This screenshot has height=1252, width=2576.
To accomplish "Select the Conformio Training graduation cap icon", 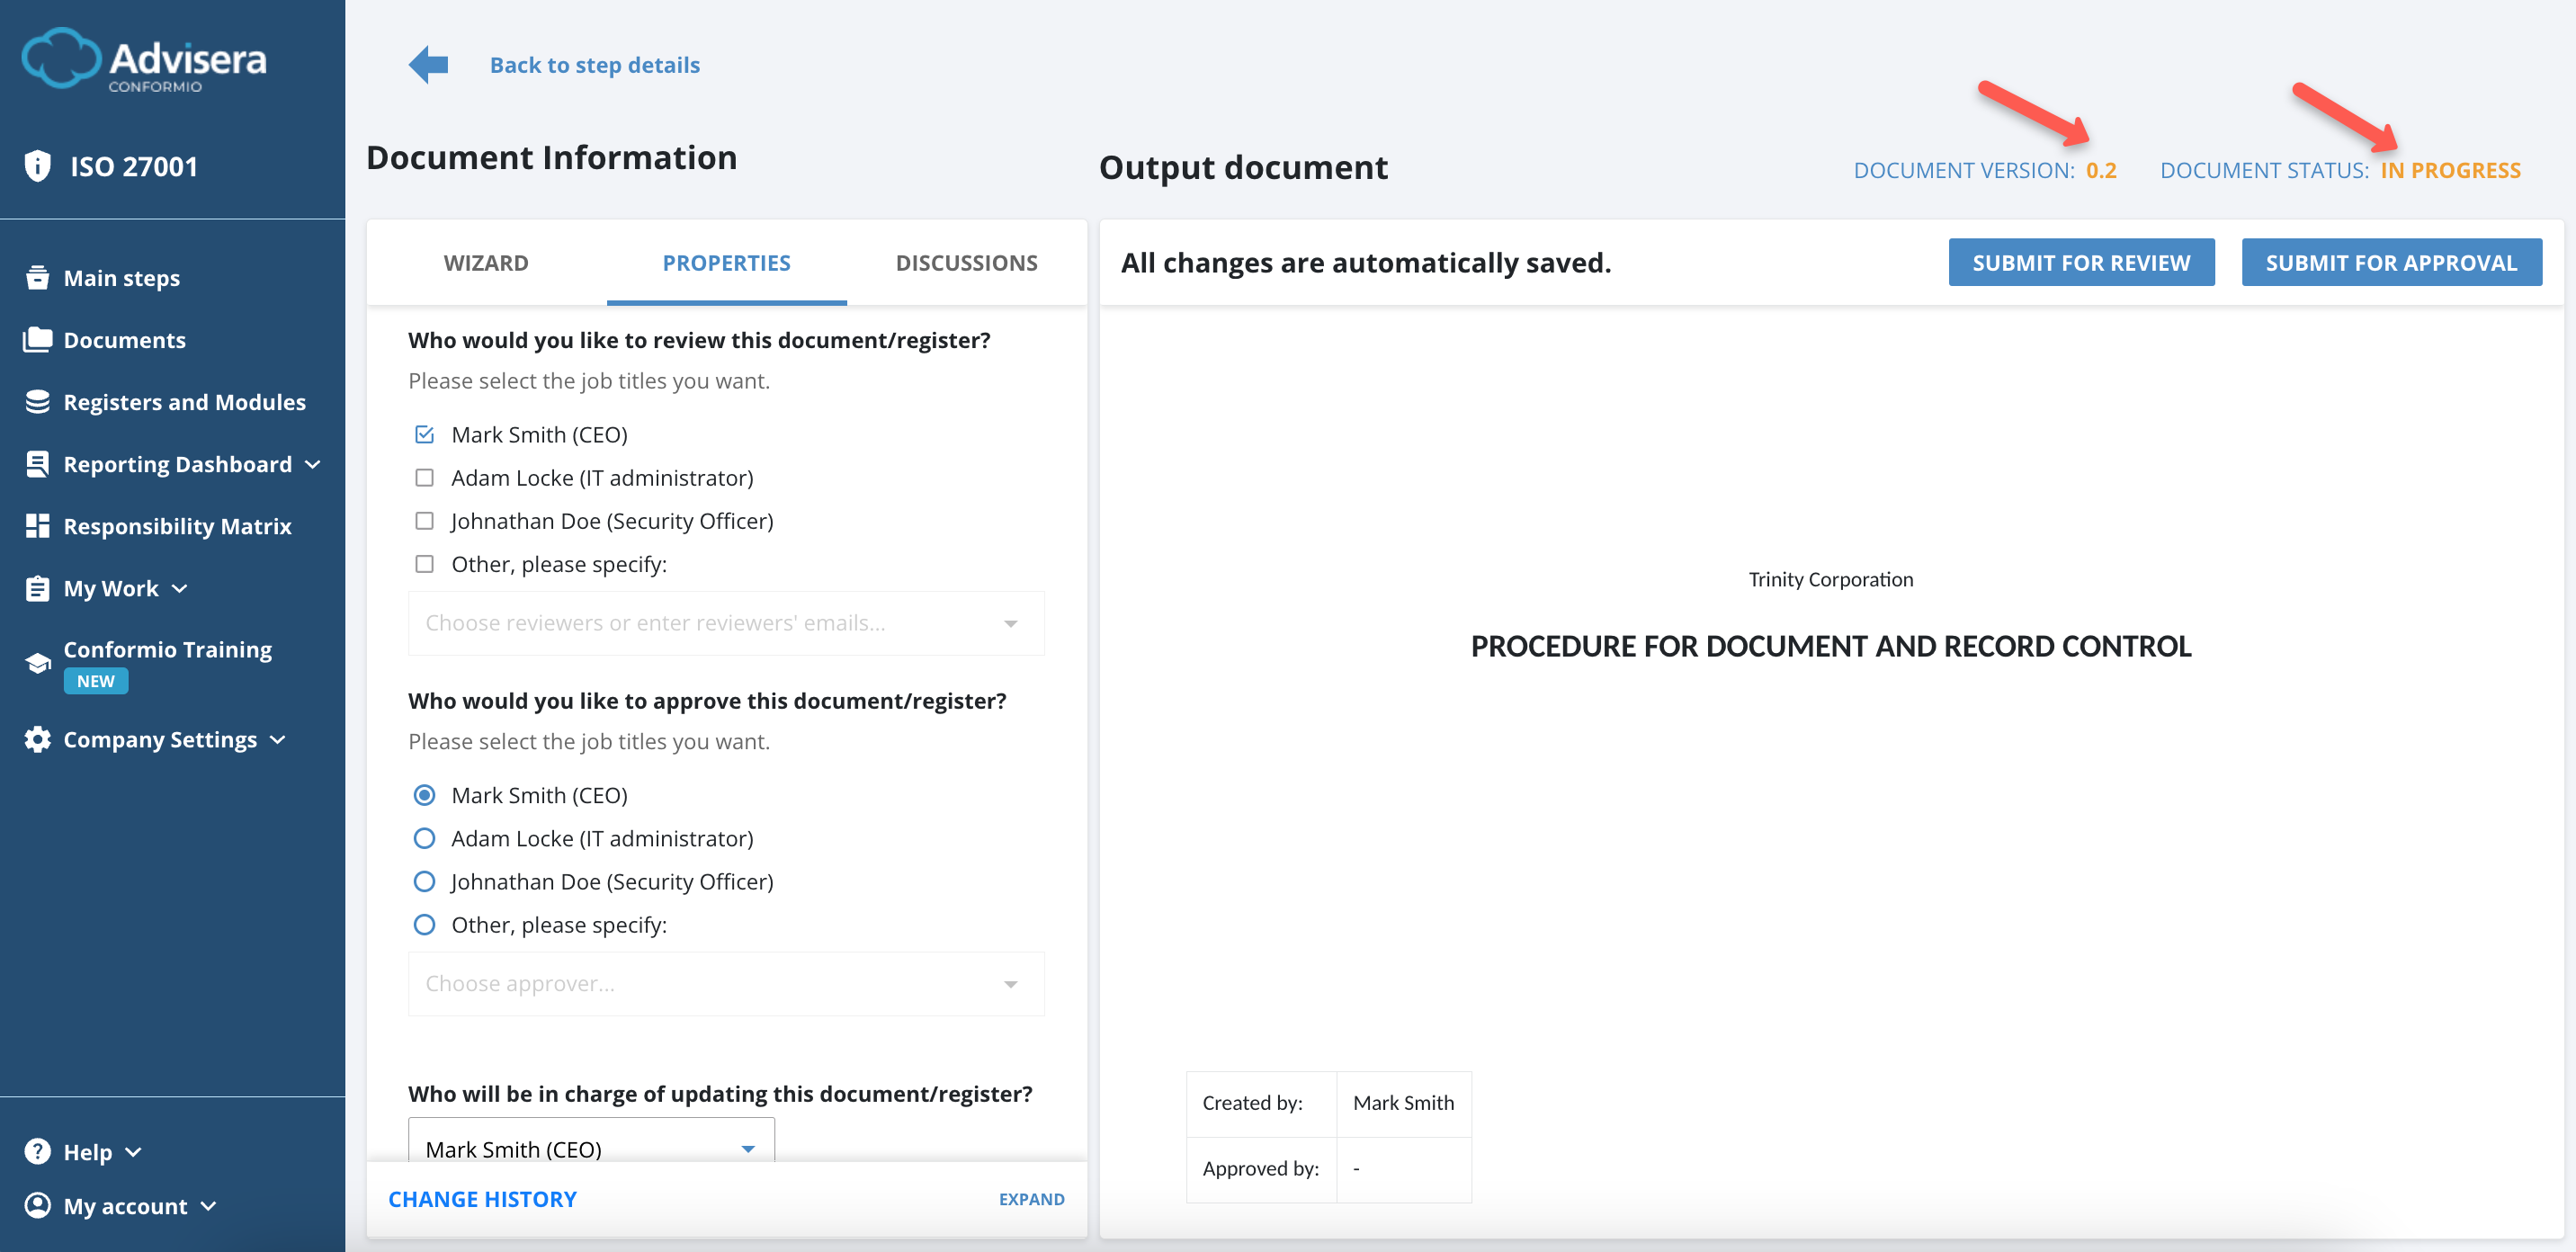I will [x=37, y=662].
